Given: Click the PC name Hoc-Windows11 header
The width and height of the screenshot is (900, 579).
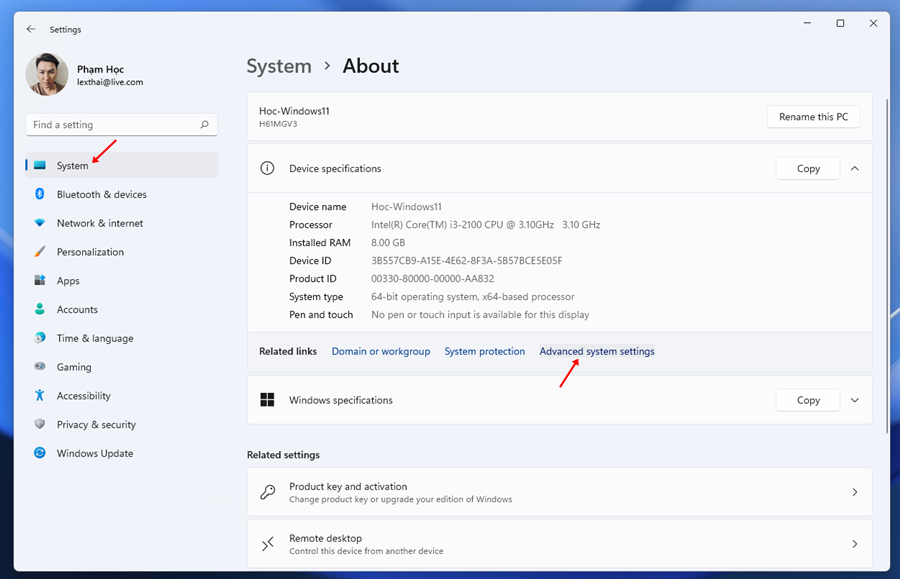Looking at the screenshot, I should pos(294,111).
